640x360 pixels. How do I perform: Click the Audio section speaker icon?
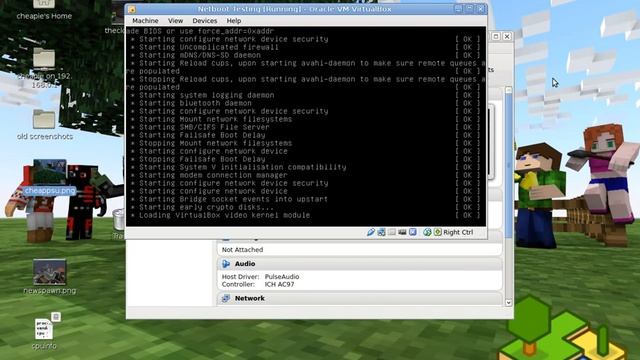[x=226, y=264]
